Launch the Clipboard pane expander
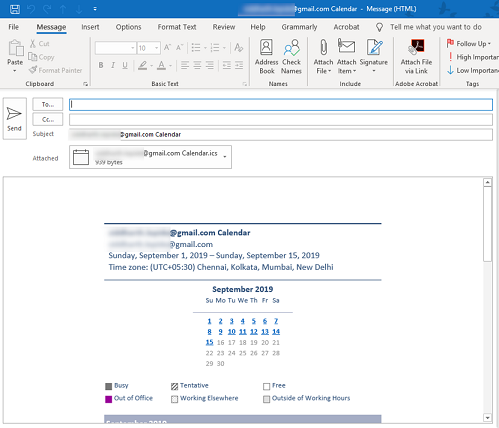Screen dimensions: 499x428 click(x=85, y=84)
